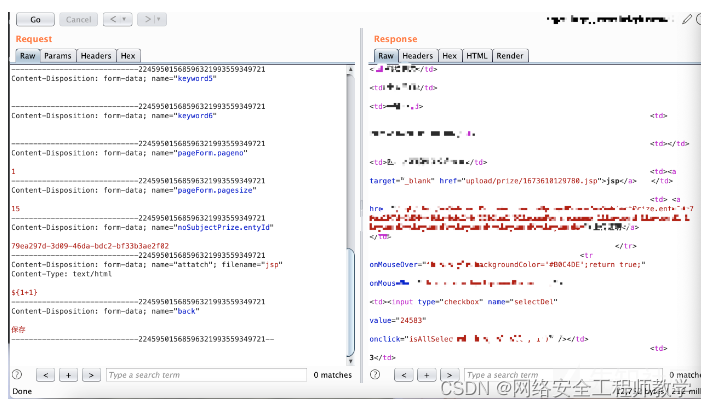
Task: Click the request 0 matches counter
Action: point(333,375)
